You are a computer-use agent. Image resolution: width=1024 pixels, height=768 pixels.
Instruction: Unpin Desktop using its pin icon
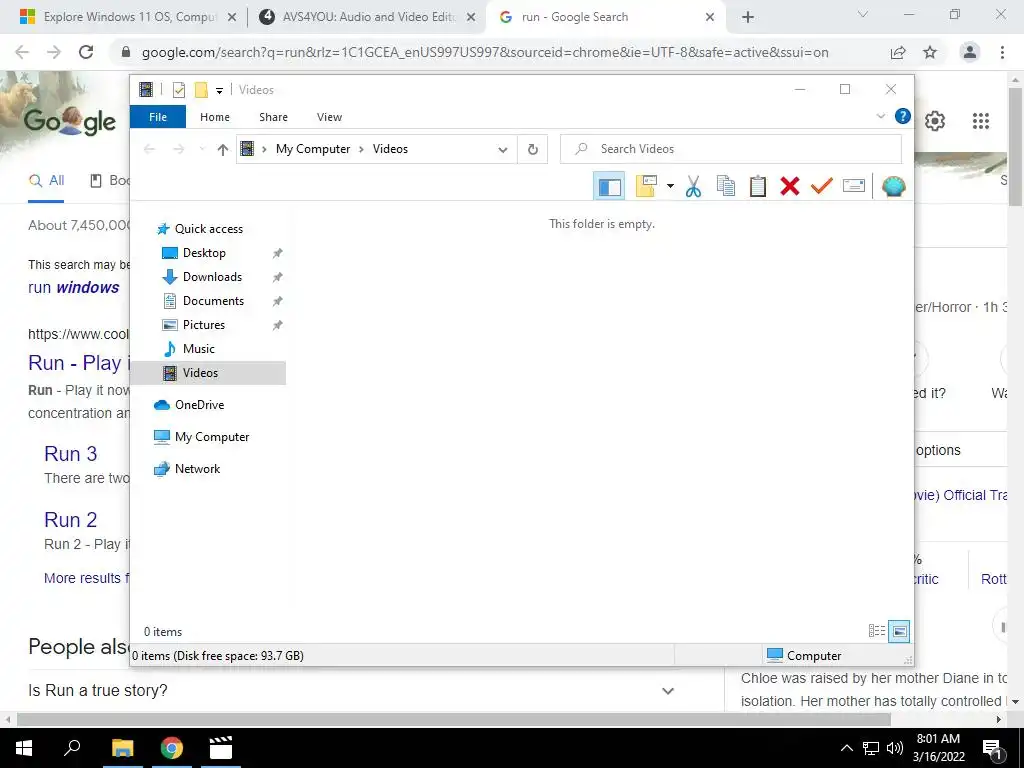tap(278, 253)
